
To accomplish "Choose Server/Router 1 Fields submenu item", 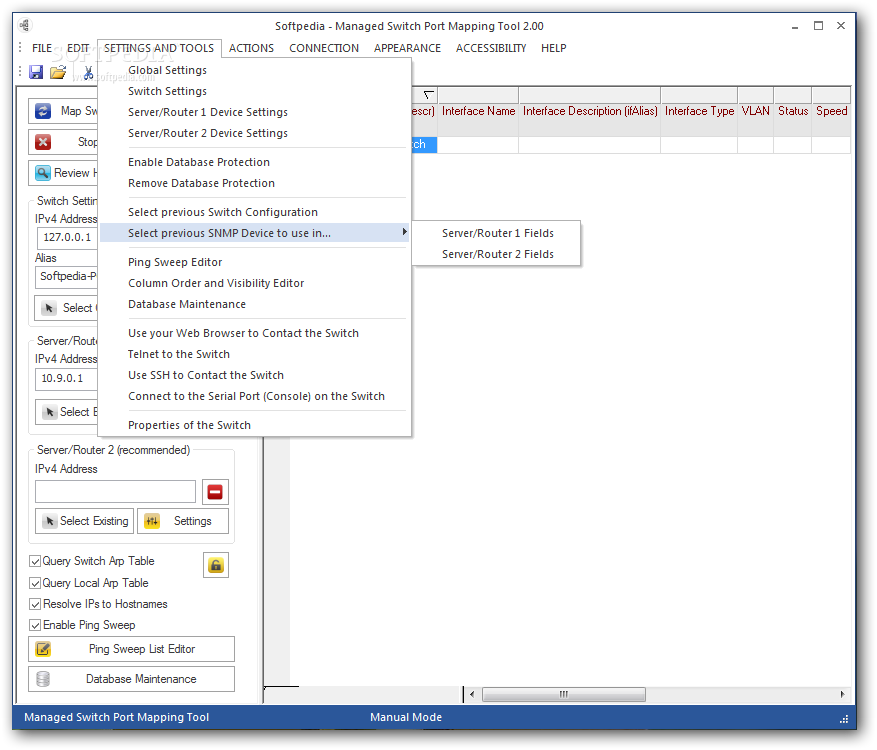I will pos(497,233).
